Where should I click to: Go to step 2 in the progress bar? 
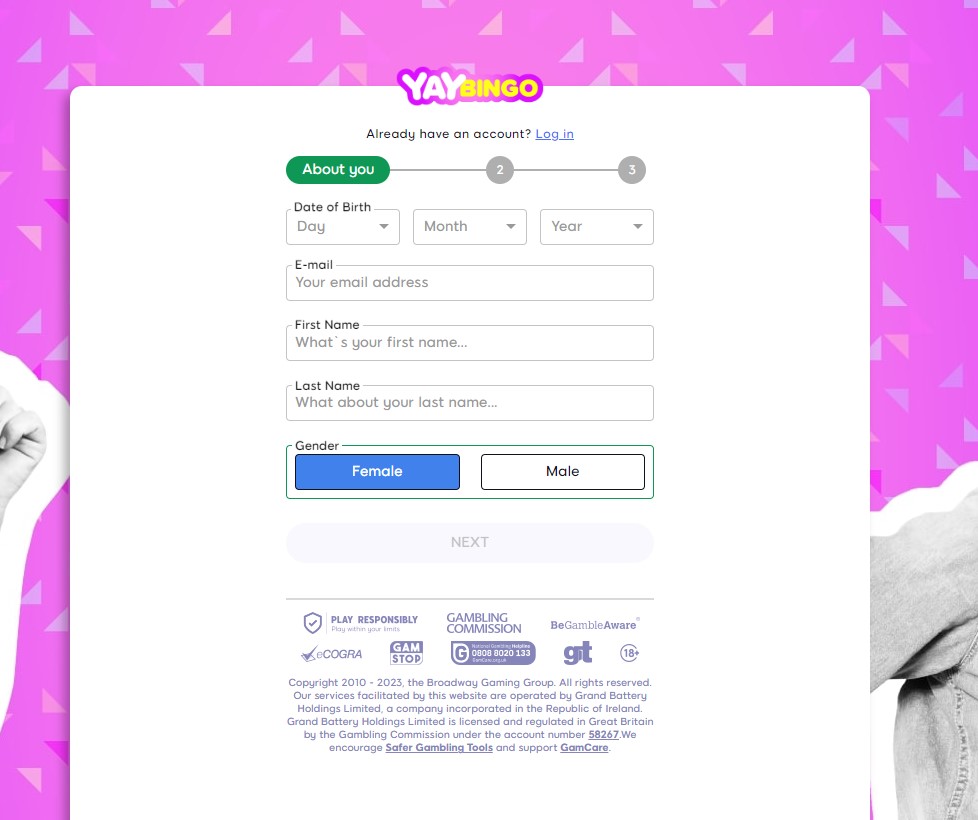point(500,170)
